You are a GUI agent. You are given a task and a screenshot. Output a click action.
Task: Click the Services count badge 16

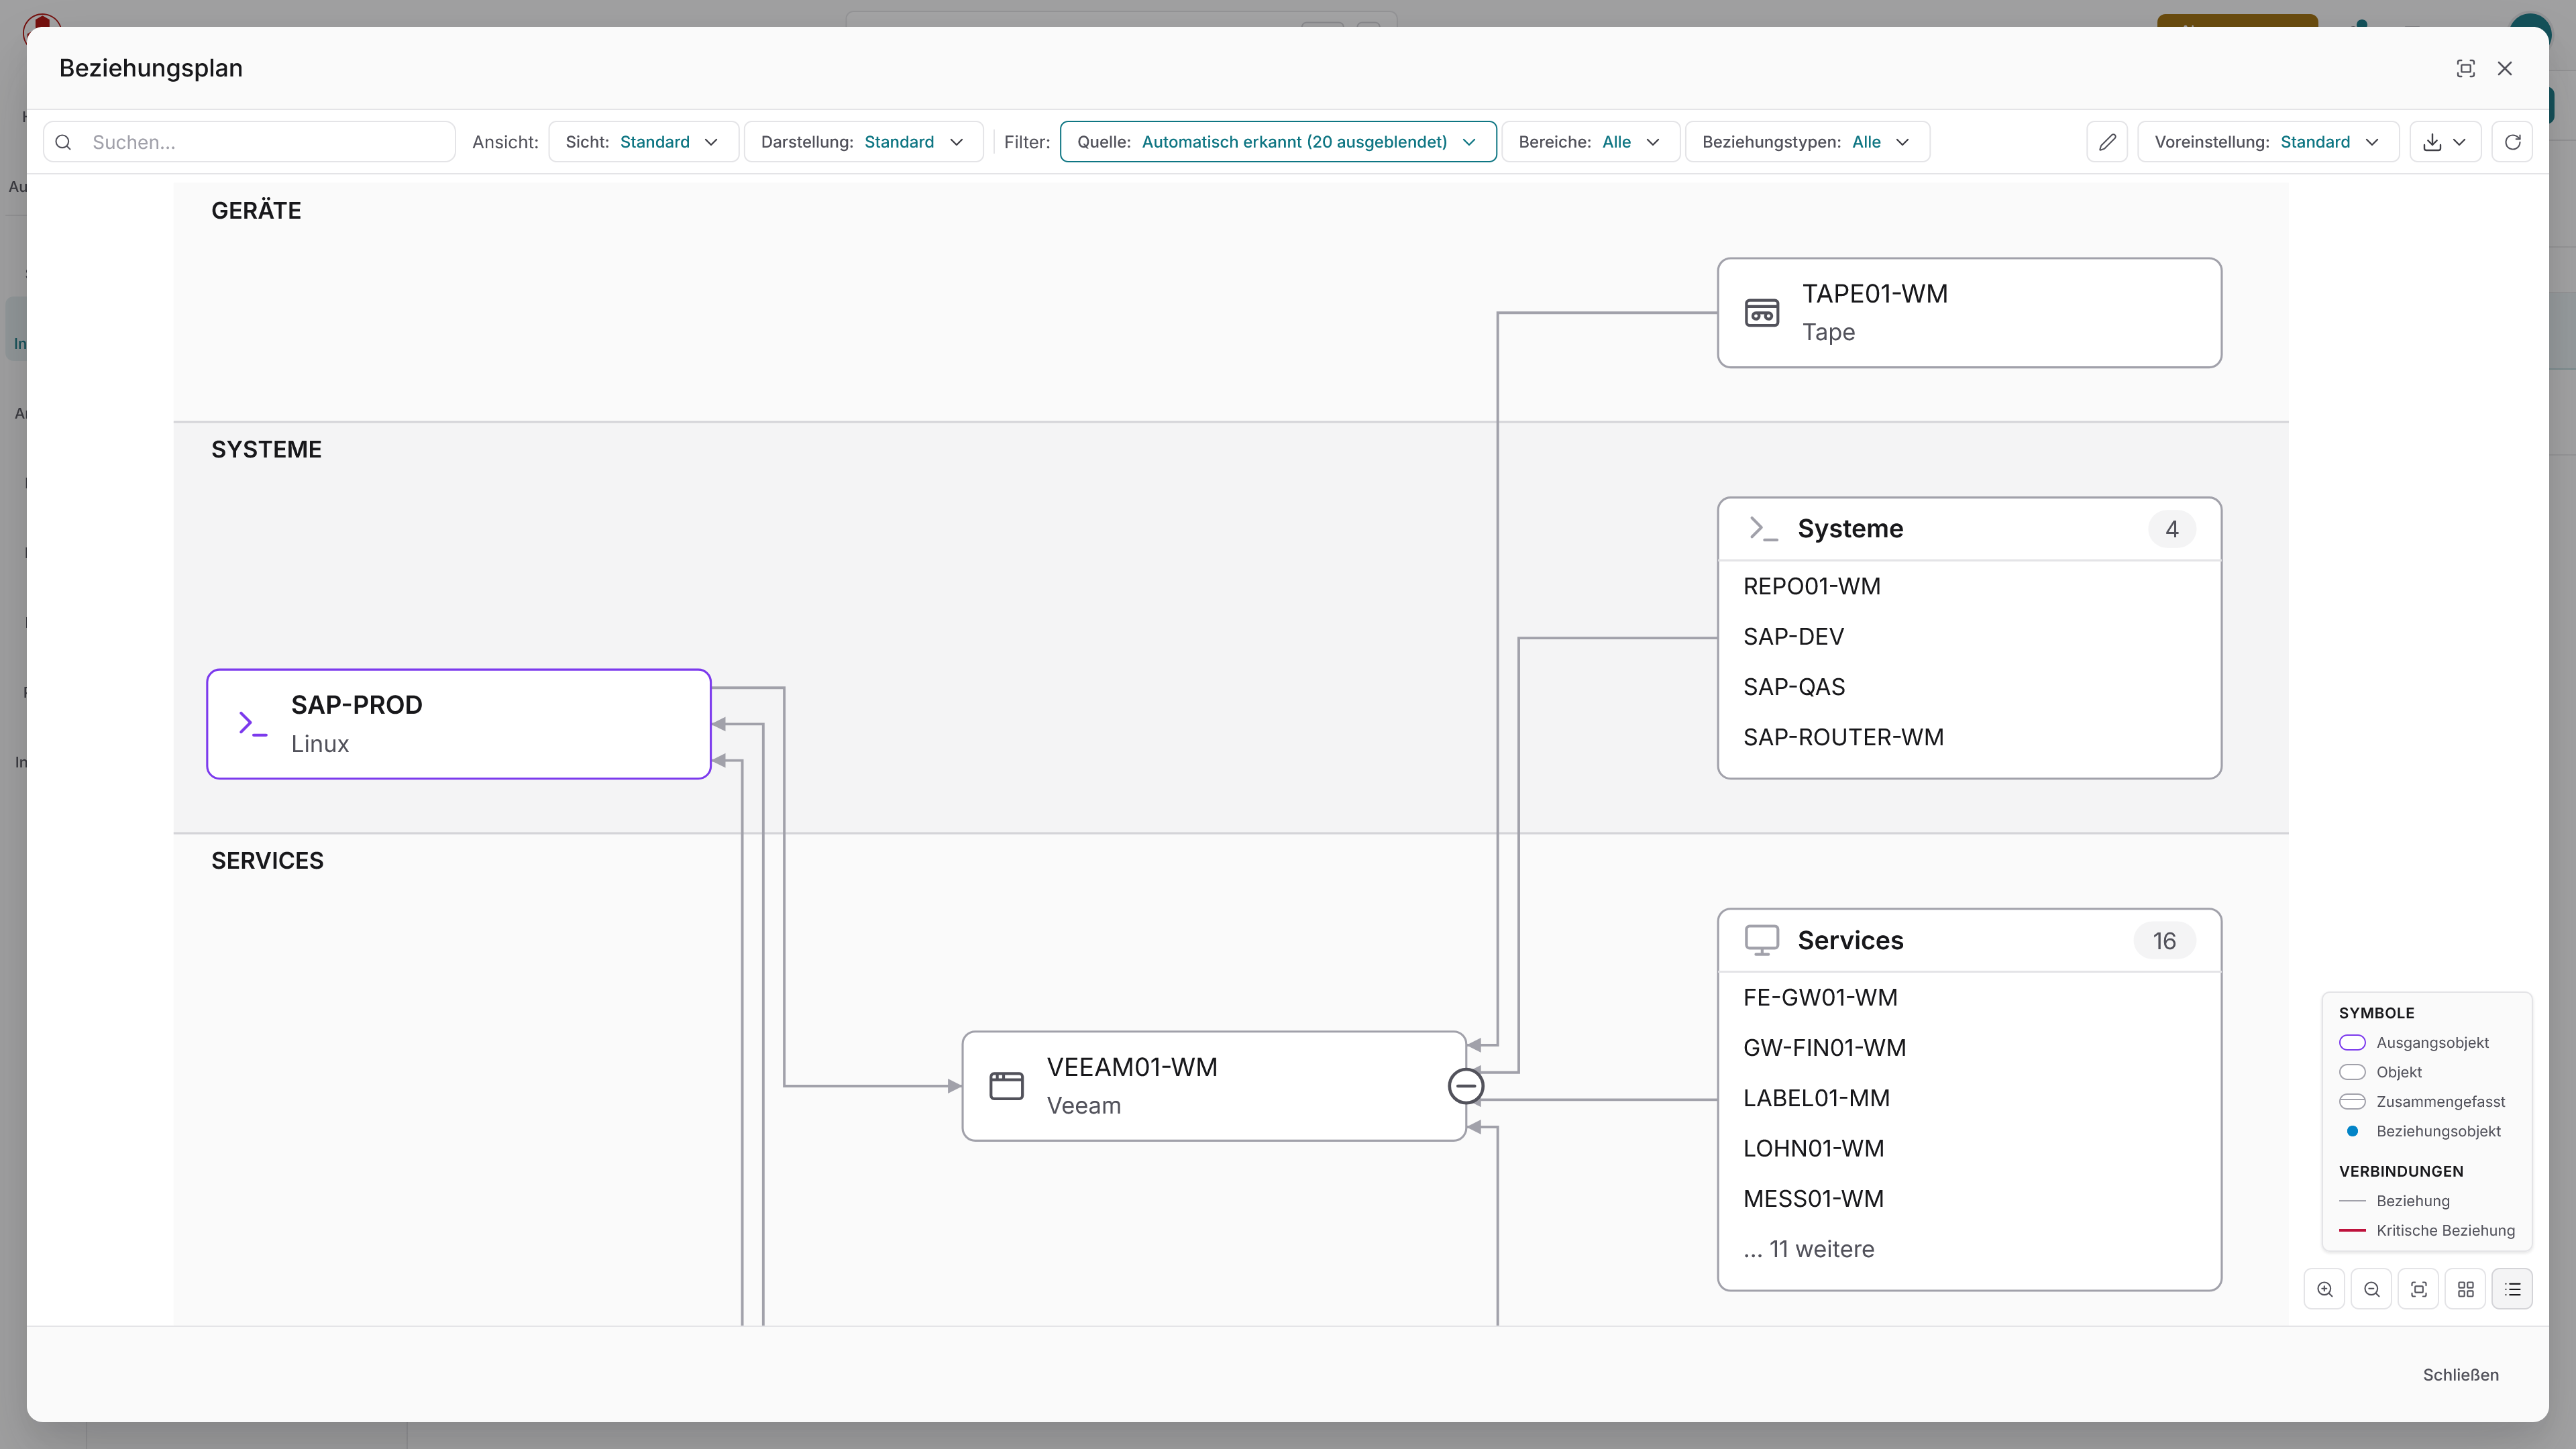(2164, 941)
